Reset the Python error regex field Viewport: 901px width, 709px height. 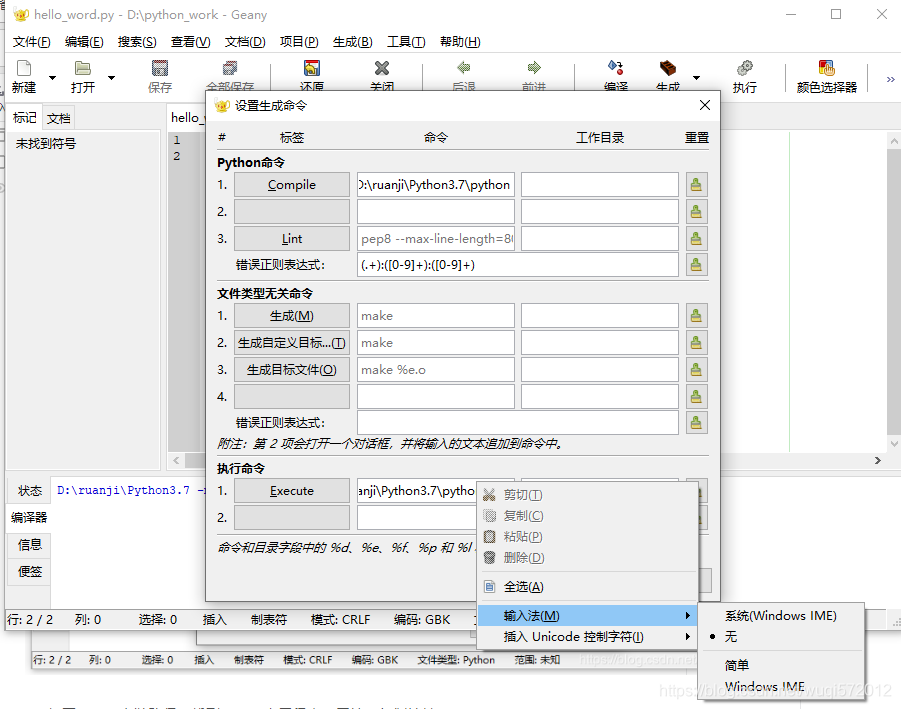tap(696, 265)
